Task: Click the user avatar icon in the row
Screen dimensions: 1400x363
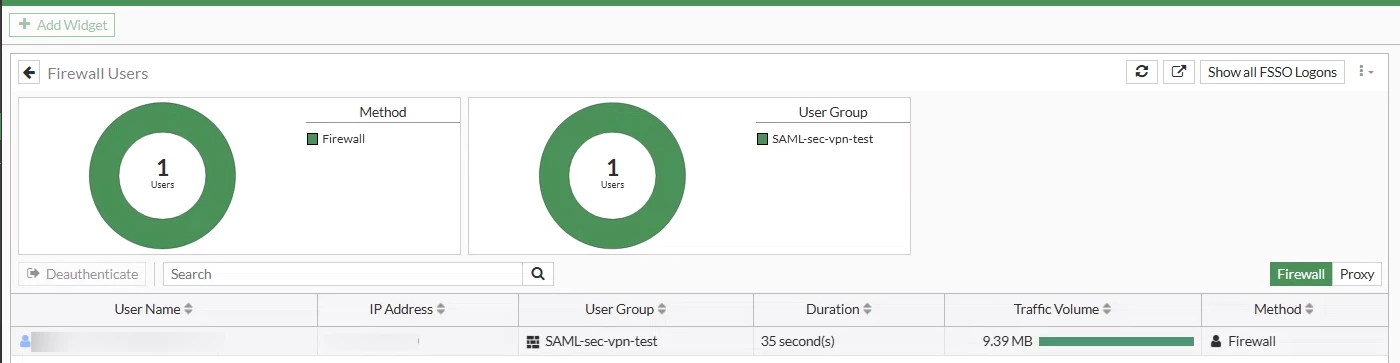Action: tap(26, 342)
